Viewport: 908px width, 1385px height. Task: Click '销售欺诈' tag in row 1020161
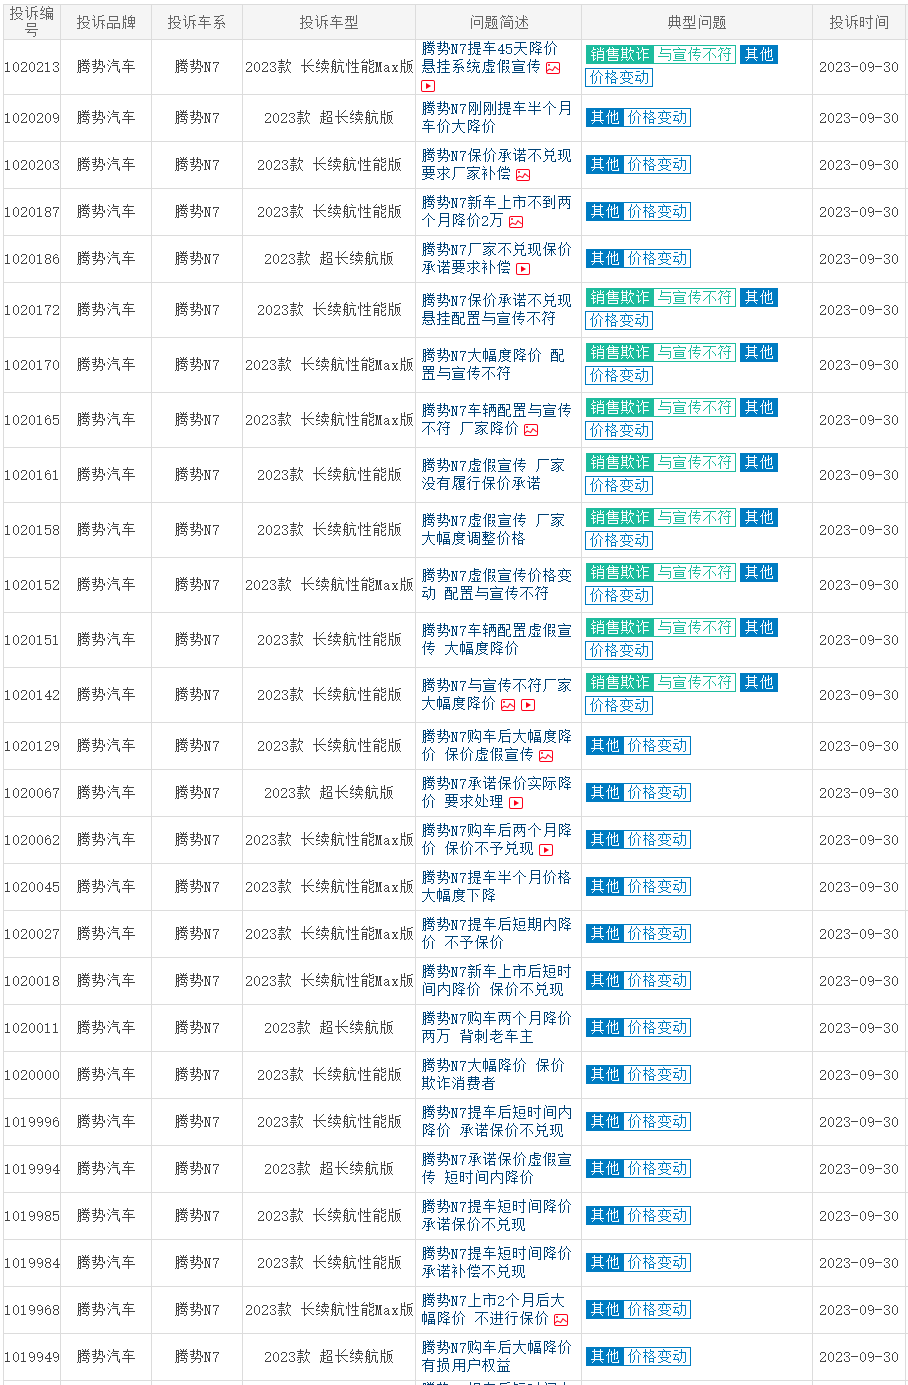pyautogui.click(x=620, y=463)
